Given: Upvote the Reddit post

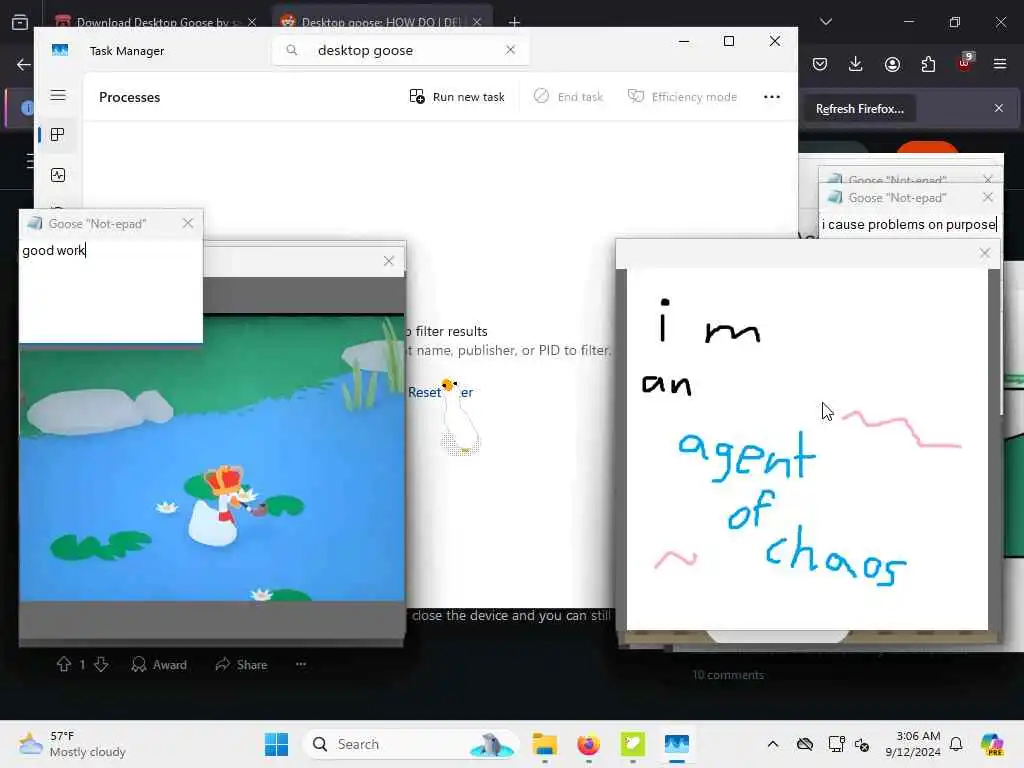Looking at the screenshot, I should [x=63, y=664].
